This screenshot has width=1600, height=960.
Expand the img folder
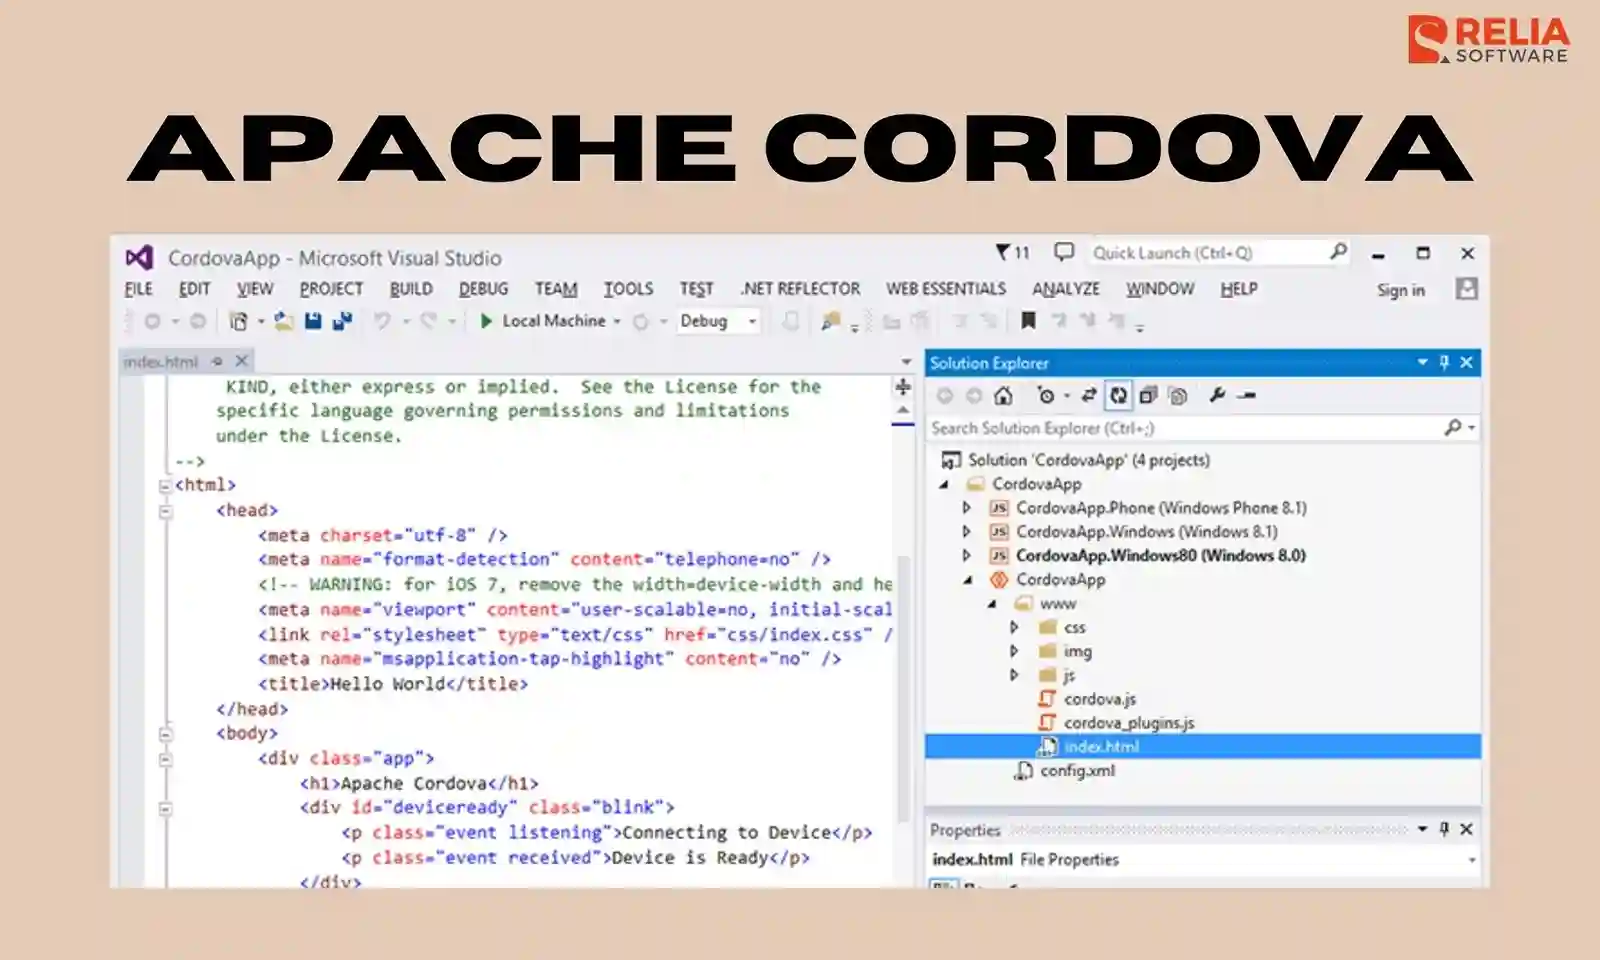pyautogui.click(x=1014, y=652)
